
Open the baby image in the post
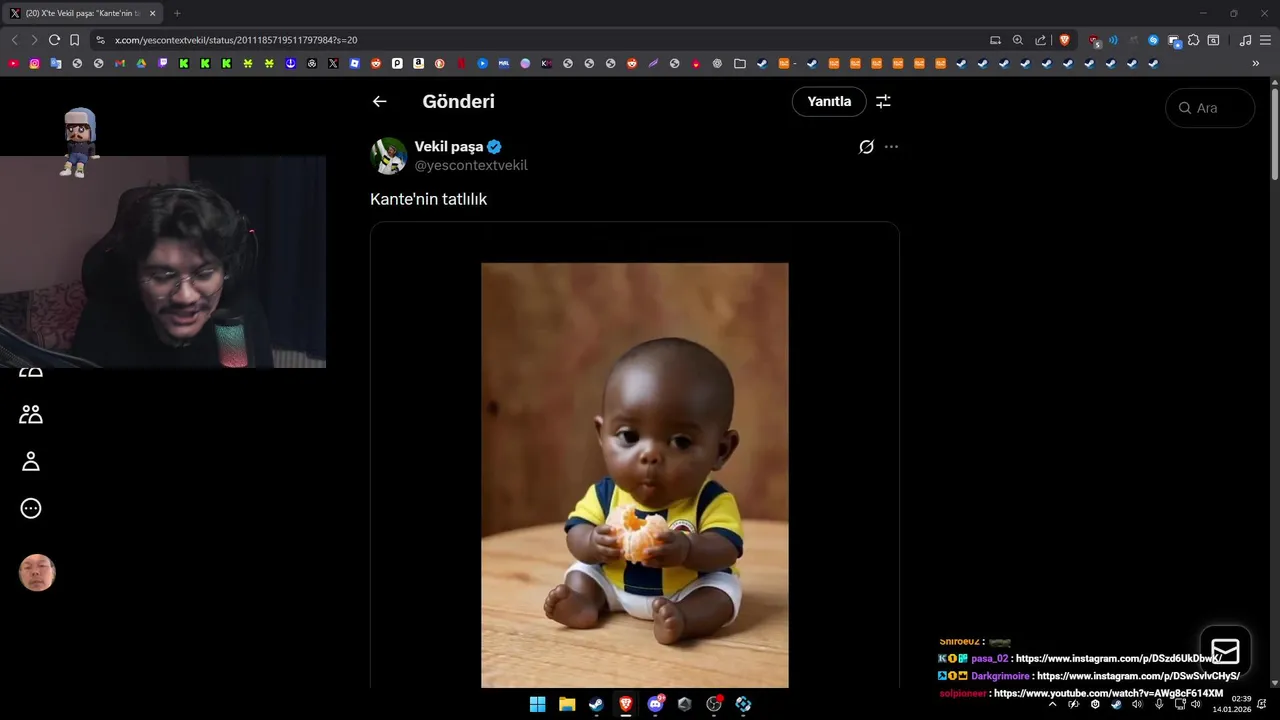point(635,475)
